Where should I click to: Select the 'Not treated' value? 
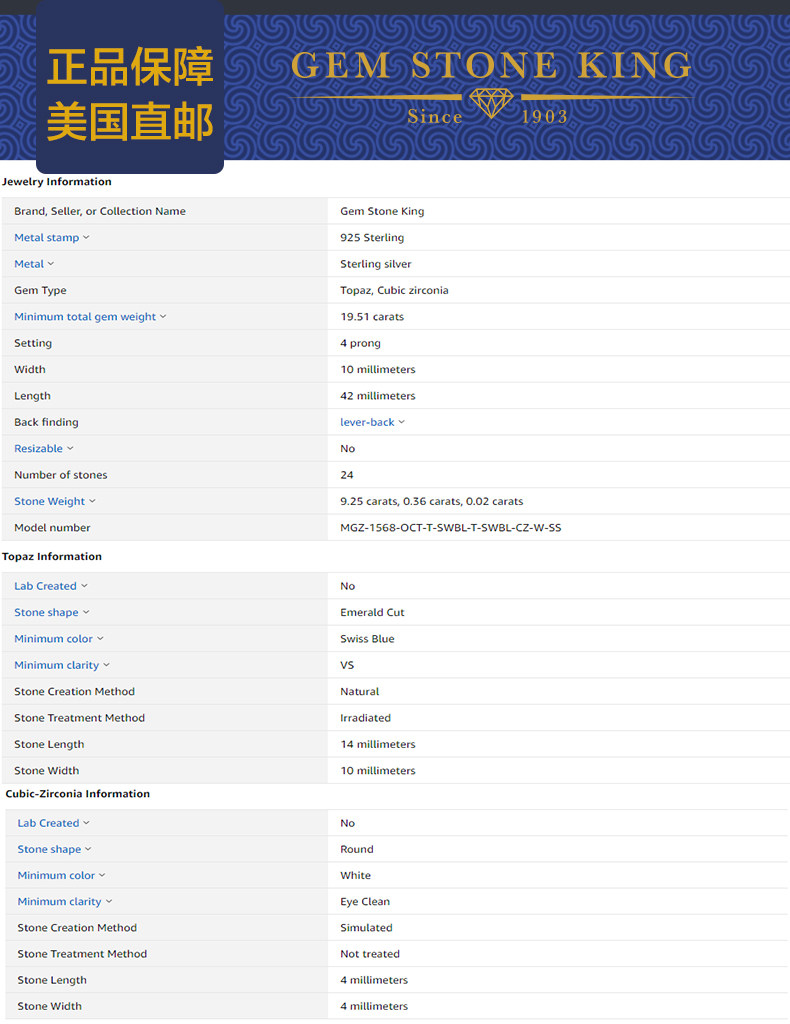click(370, 953)
